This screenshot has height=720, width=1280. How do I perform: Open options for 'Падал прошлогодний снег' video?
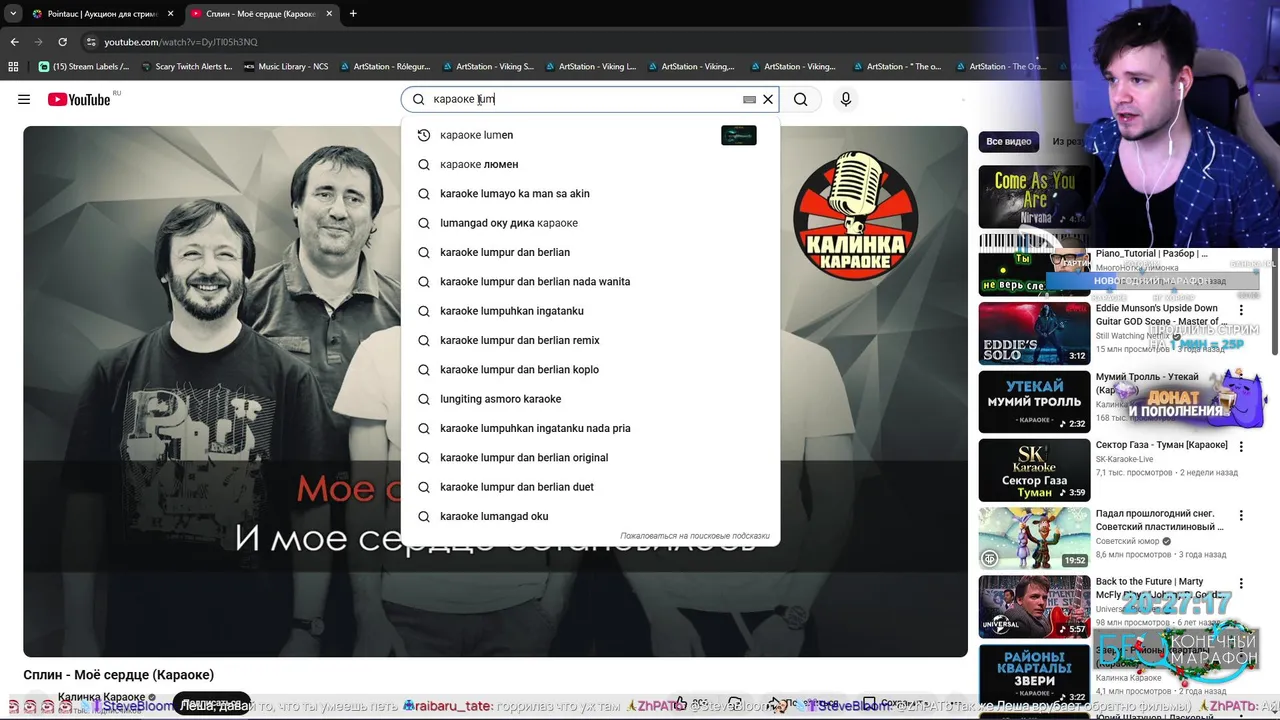tap(1241, 516)
